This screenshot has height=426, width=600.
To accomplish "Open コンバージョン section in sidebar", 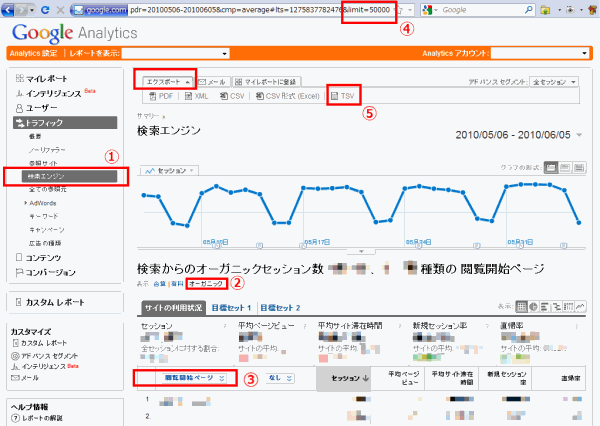I will click(46, 273).
